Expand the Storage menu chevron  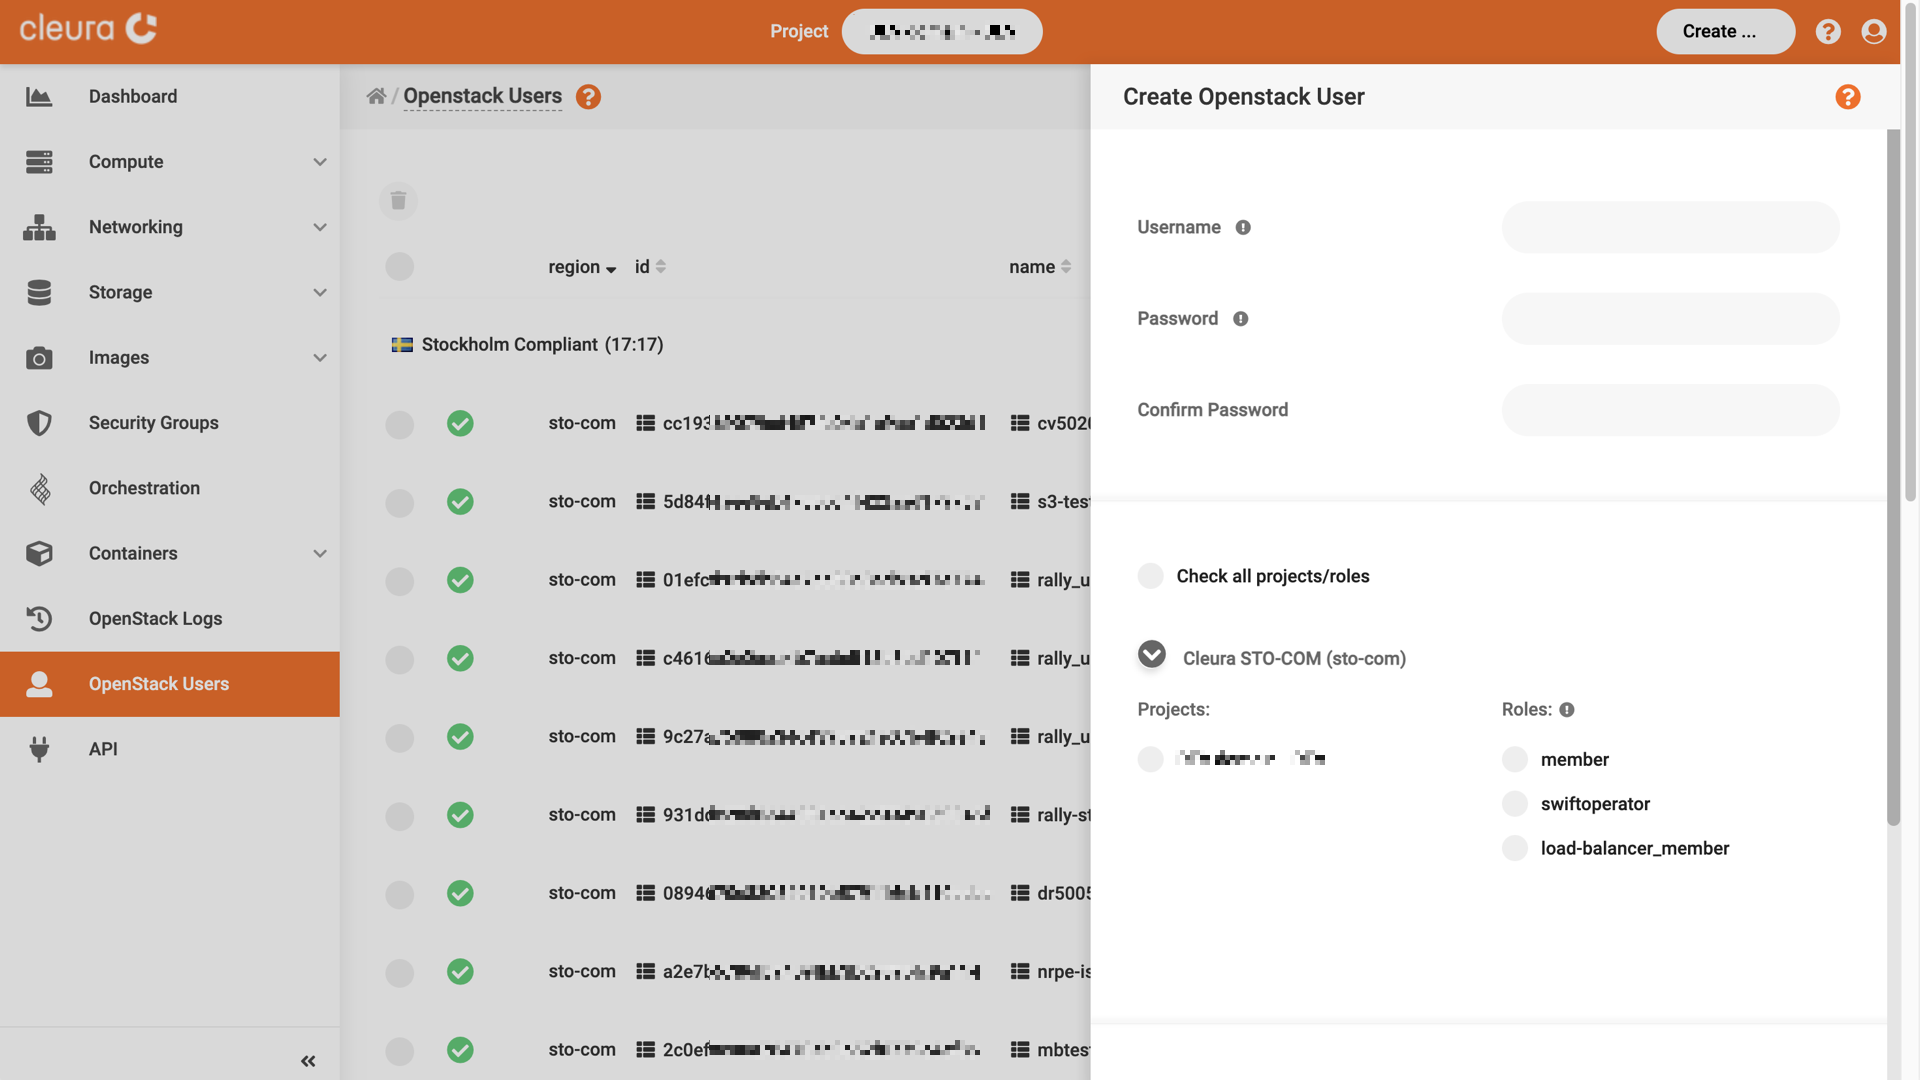pyautogui.click(x=320, y=293)
